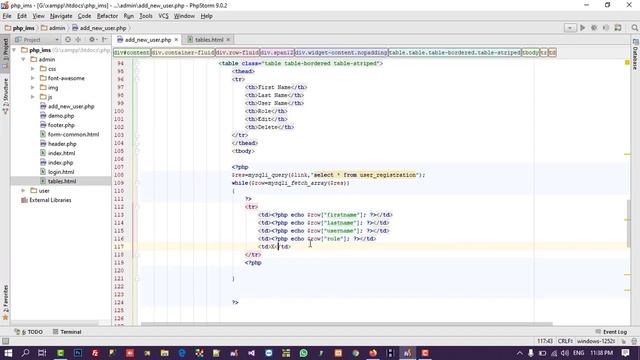Screen dimensions: 640x360
Task: Open the Refactor menu
Action: 107,16
